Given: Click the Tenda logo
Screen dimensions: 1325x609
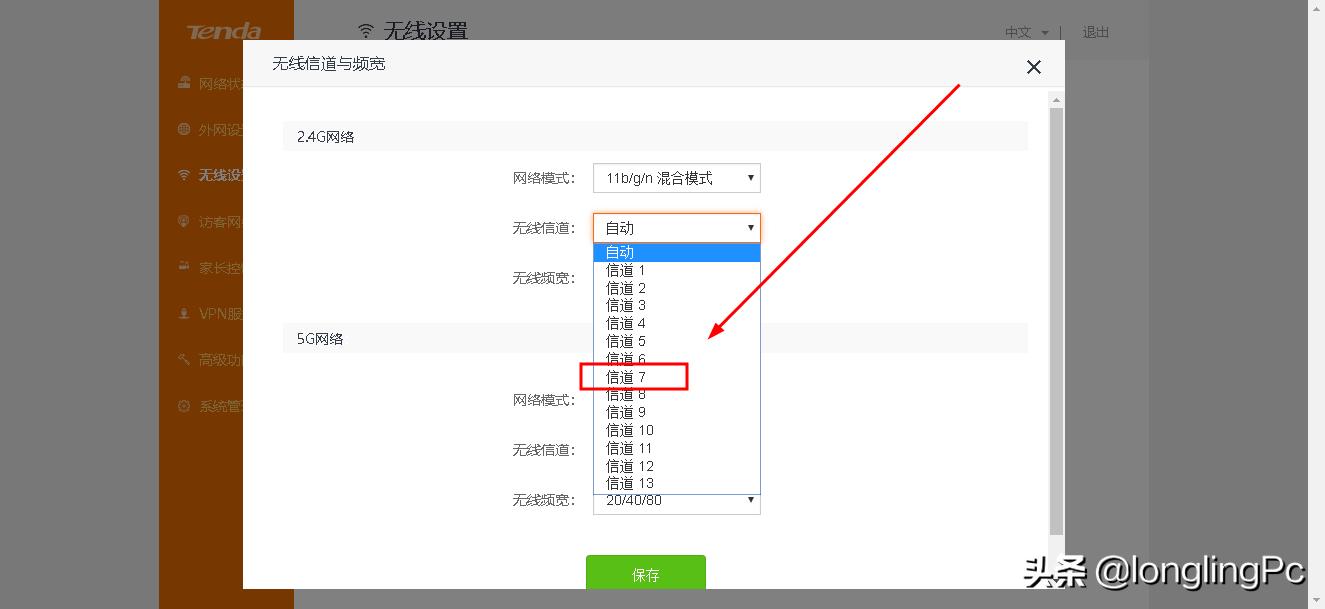Looking at the screenshot, I should (223, 31).
